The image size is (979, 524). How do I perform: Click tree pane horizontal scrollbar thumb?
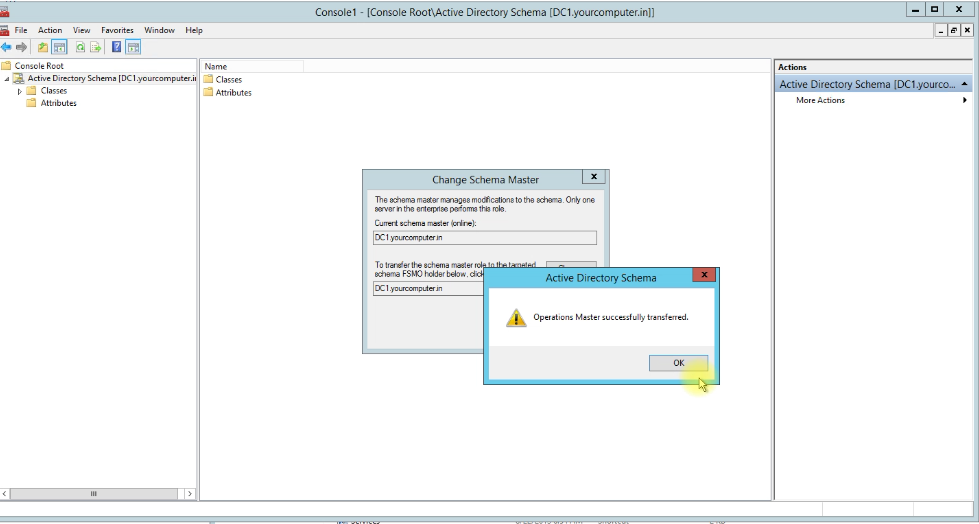pos(94,493)
